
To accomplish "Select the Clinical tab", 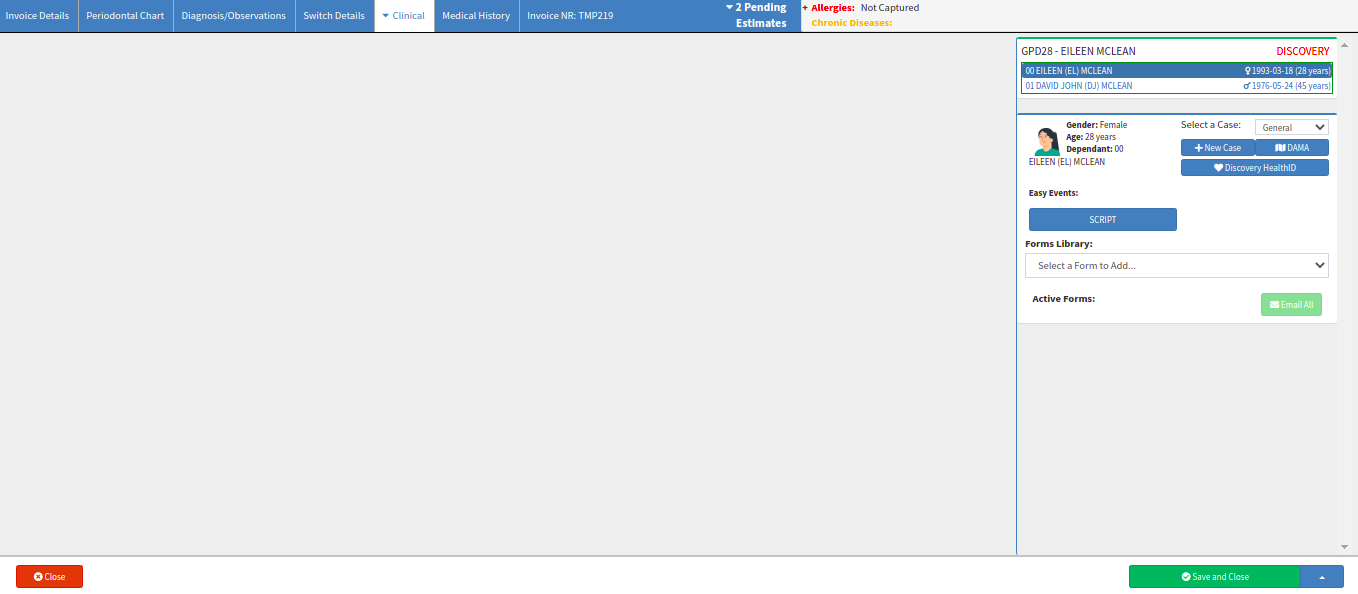I will click(404, 16).
